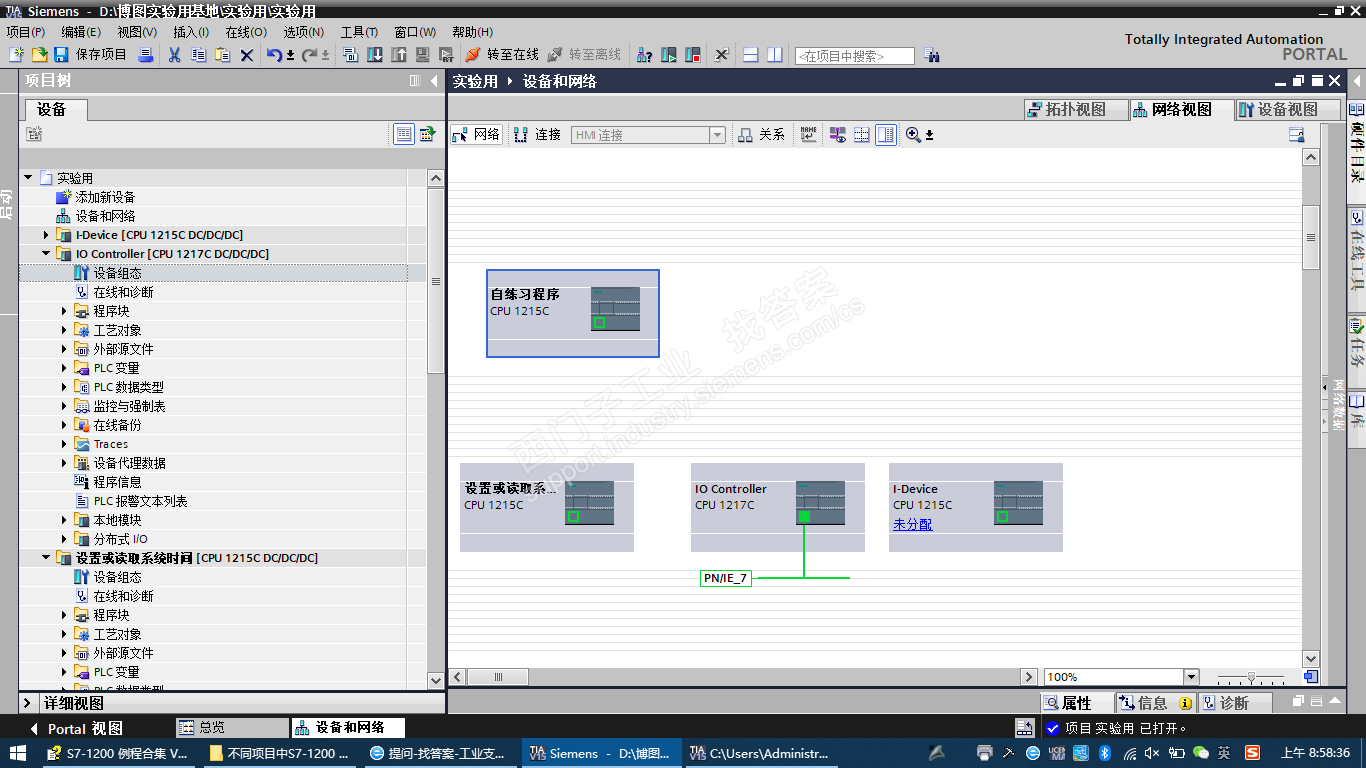Click the 保存项目 save button
This screenshot has width=1366, height=768.
coord(91,55)
